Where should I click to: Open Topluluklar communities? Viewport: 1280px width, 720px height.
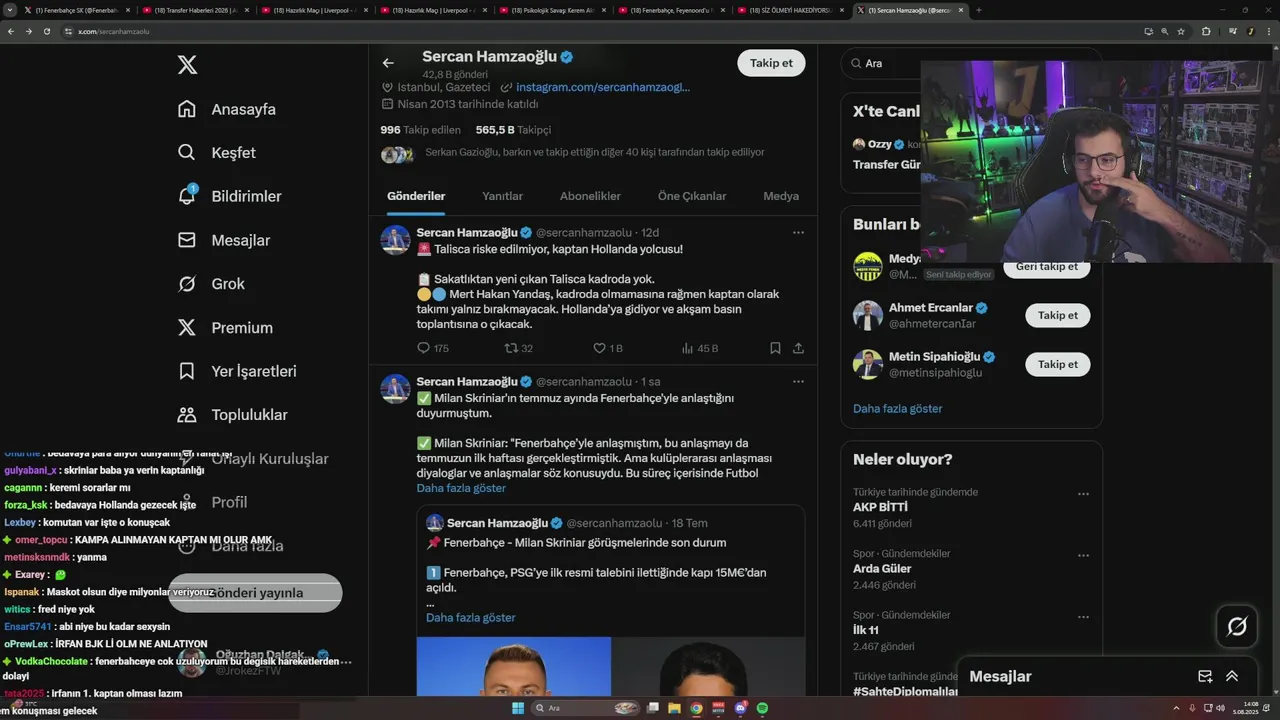pos(232,415)
